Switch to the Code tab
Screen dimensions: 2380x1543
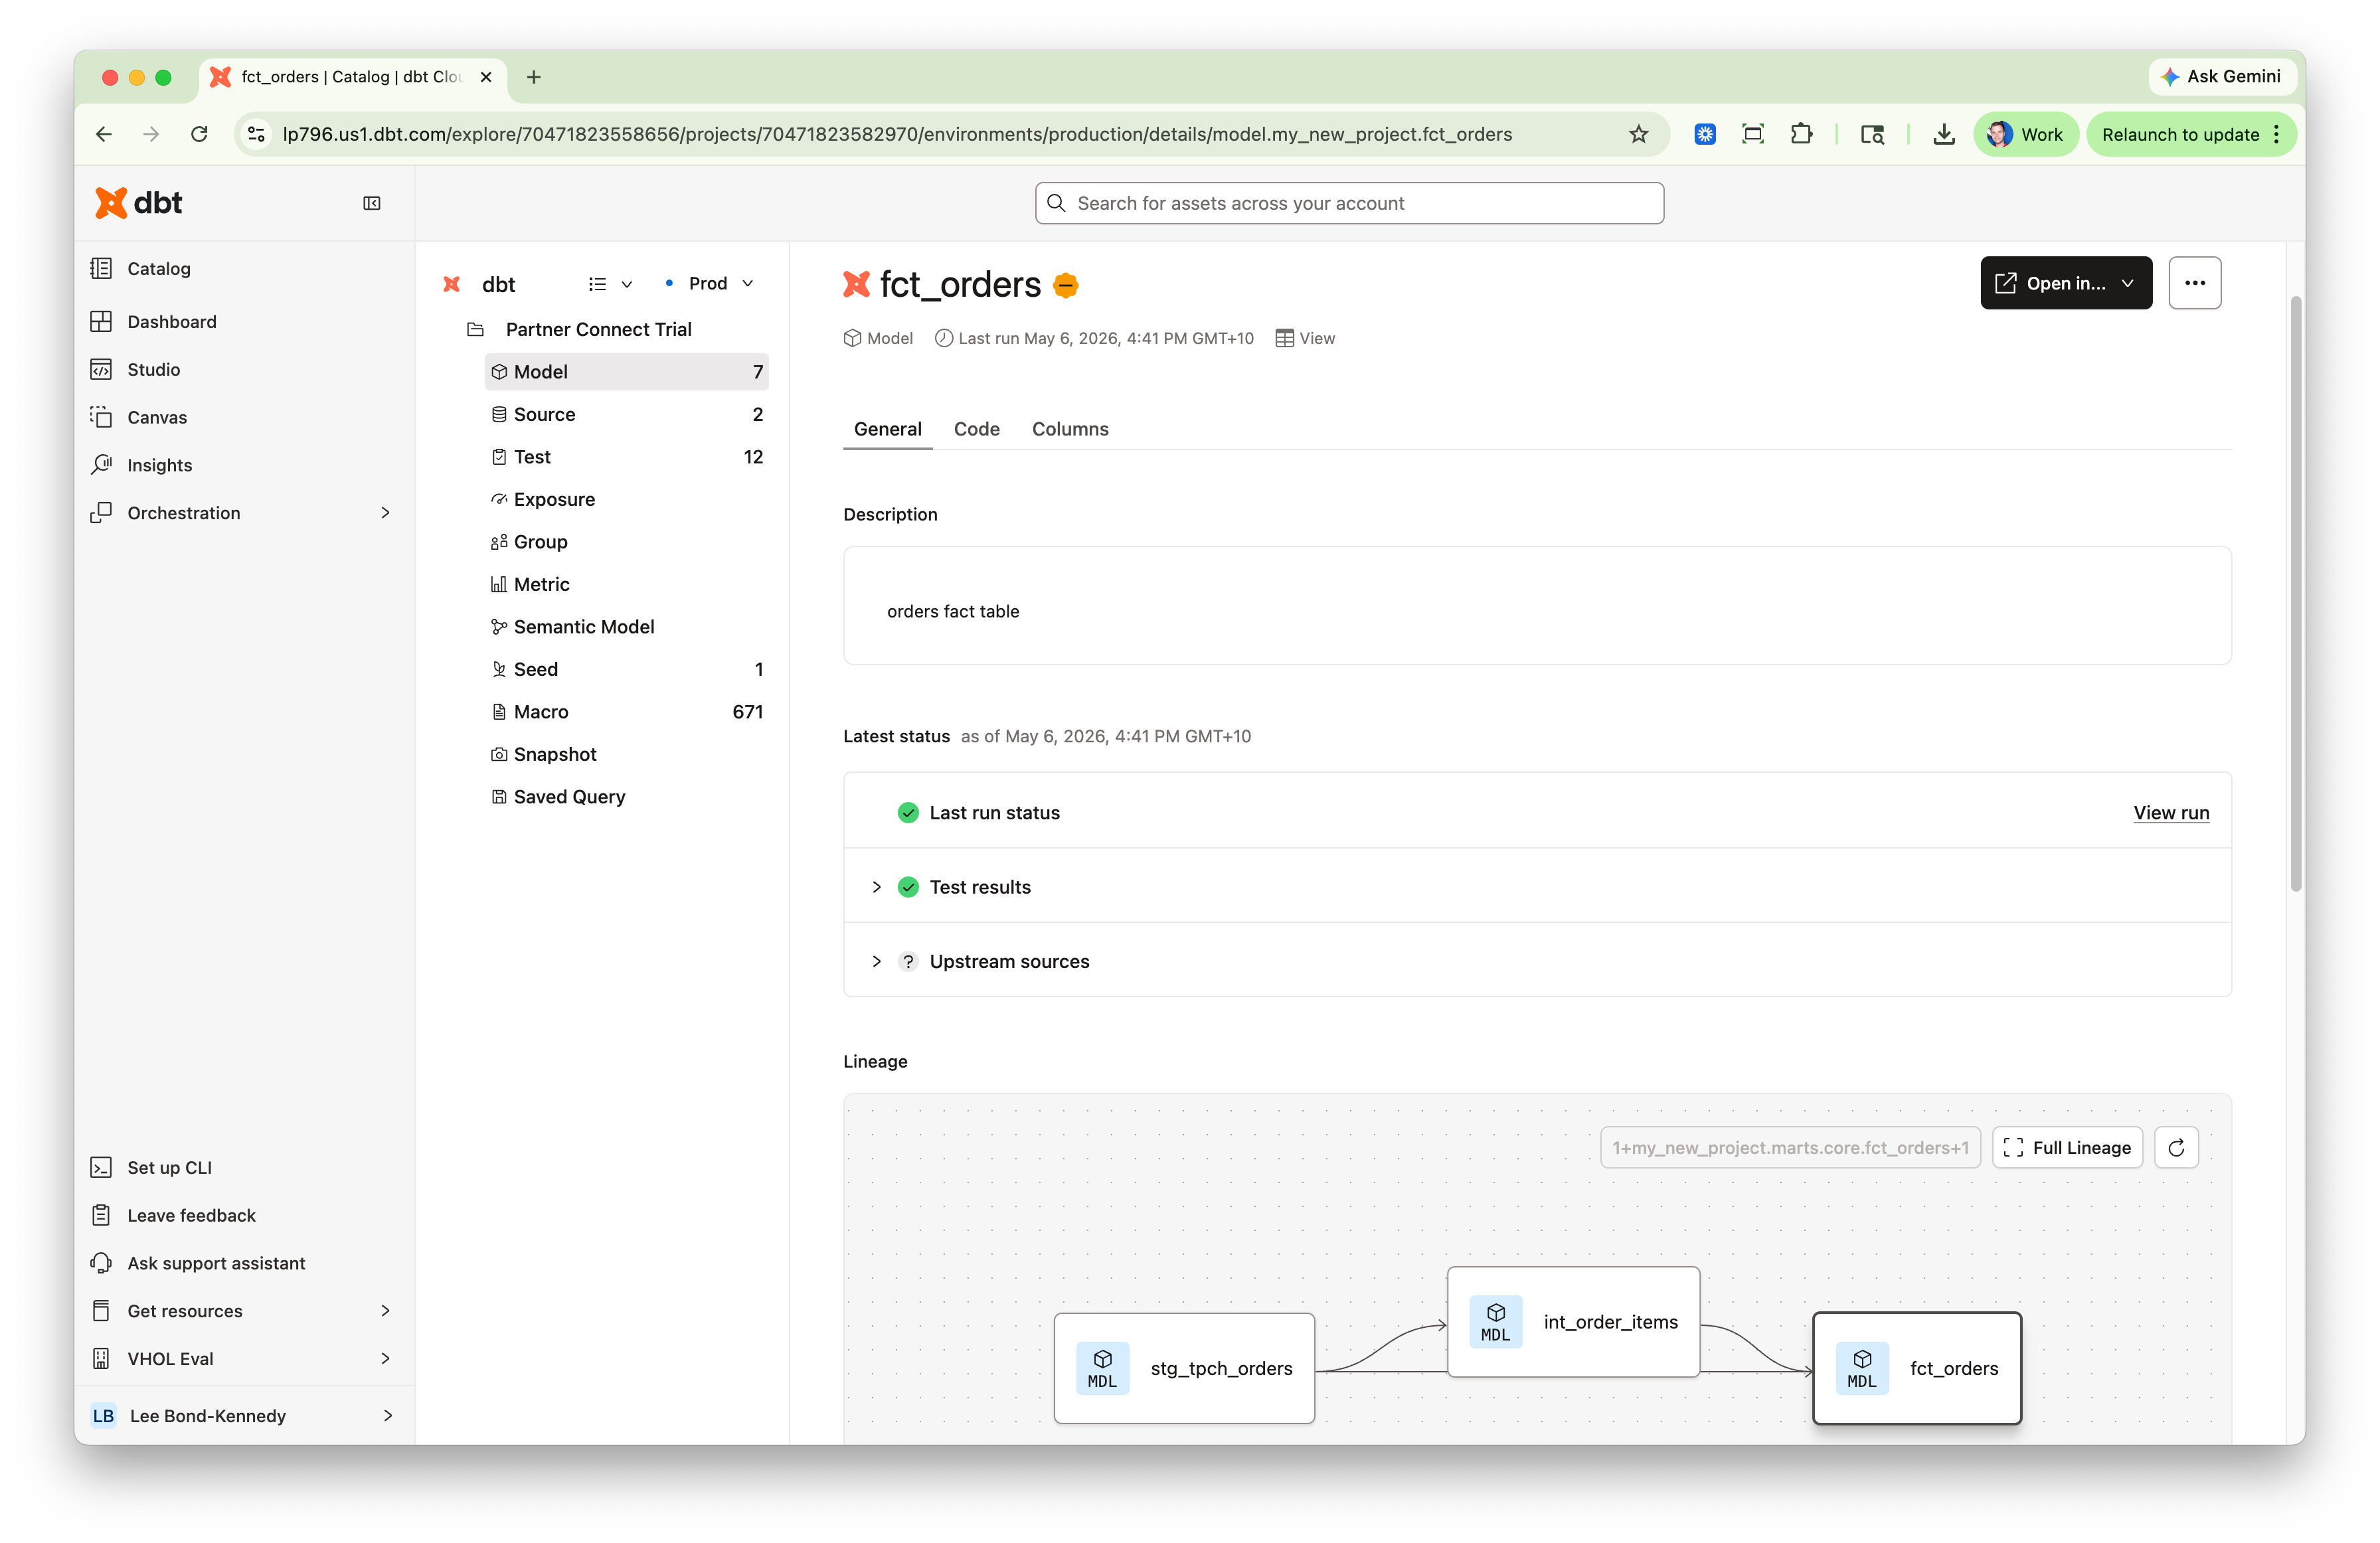[976, 429]
